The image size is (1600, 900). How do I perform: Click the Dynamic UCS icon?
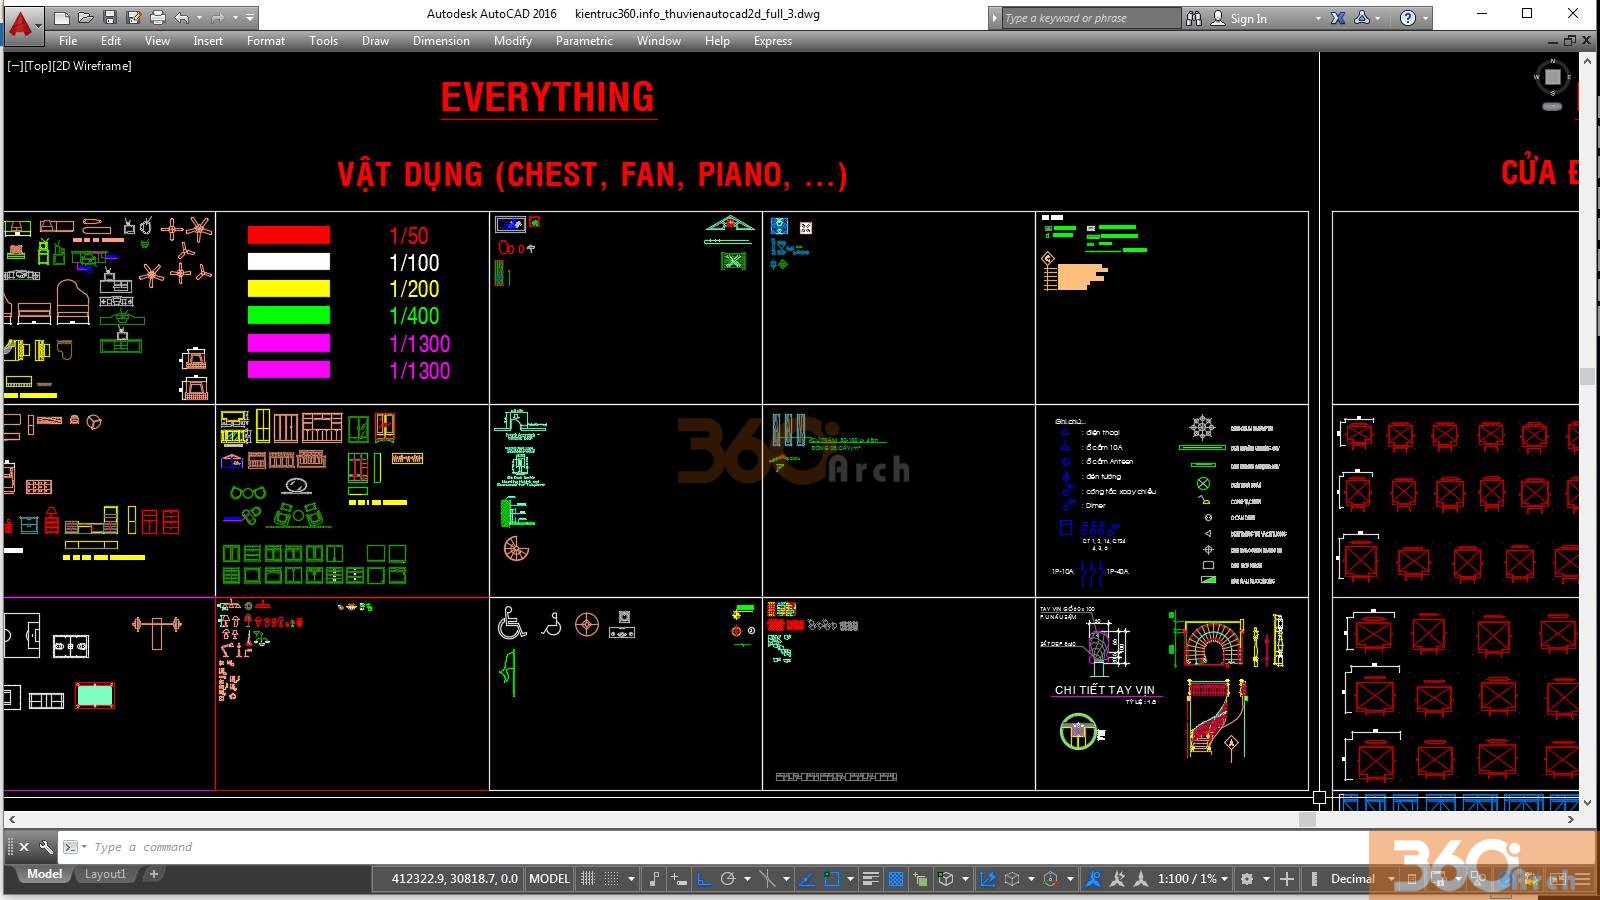pyautogui.click(x=987, y=879)
